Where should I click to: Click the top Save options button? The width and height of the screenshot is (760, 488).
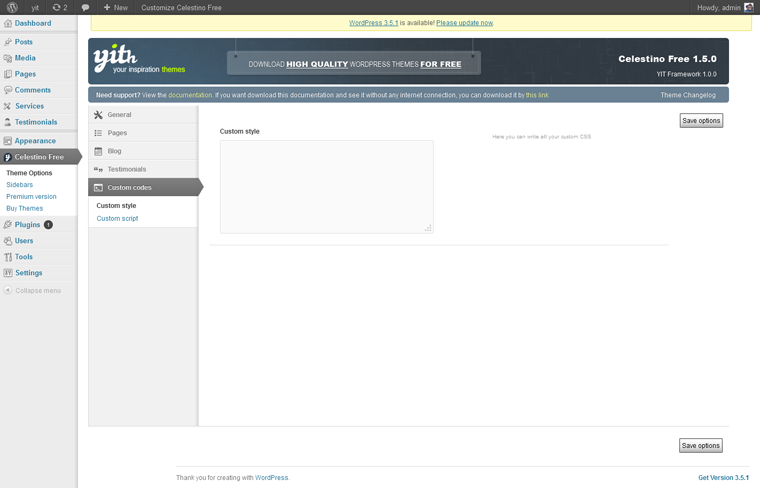[x=701, y=121]
